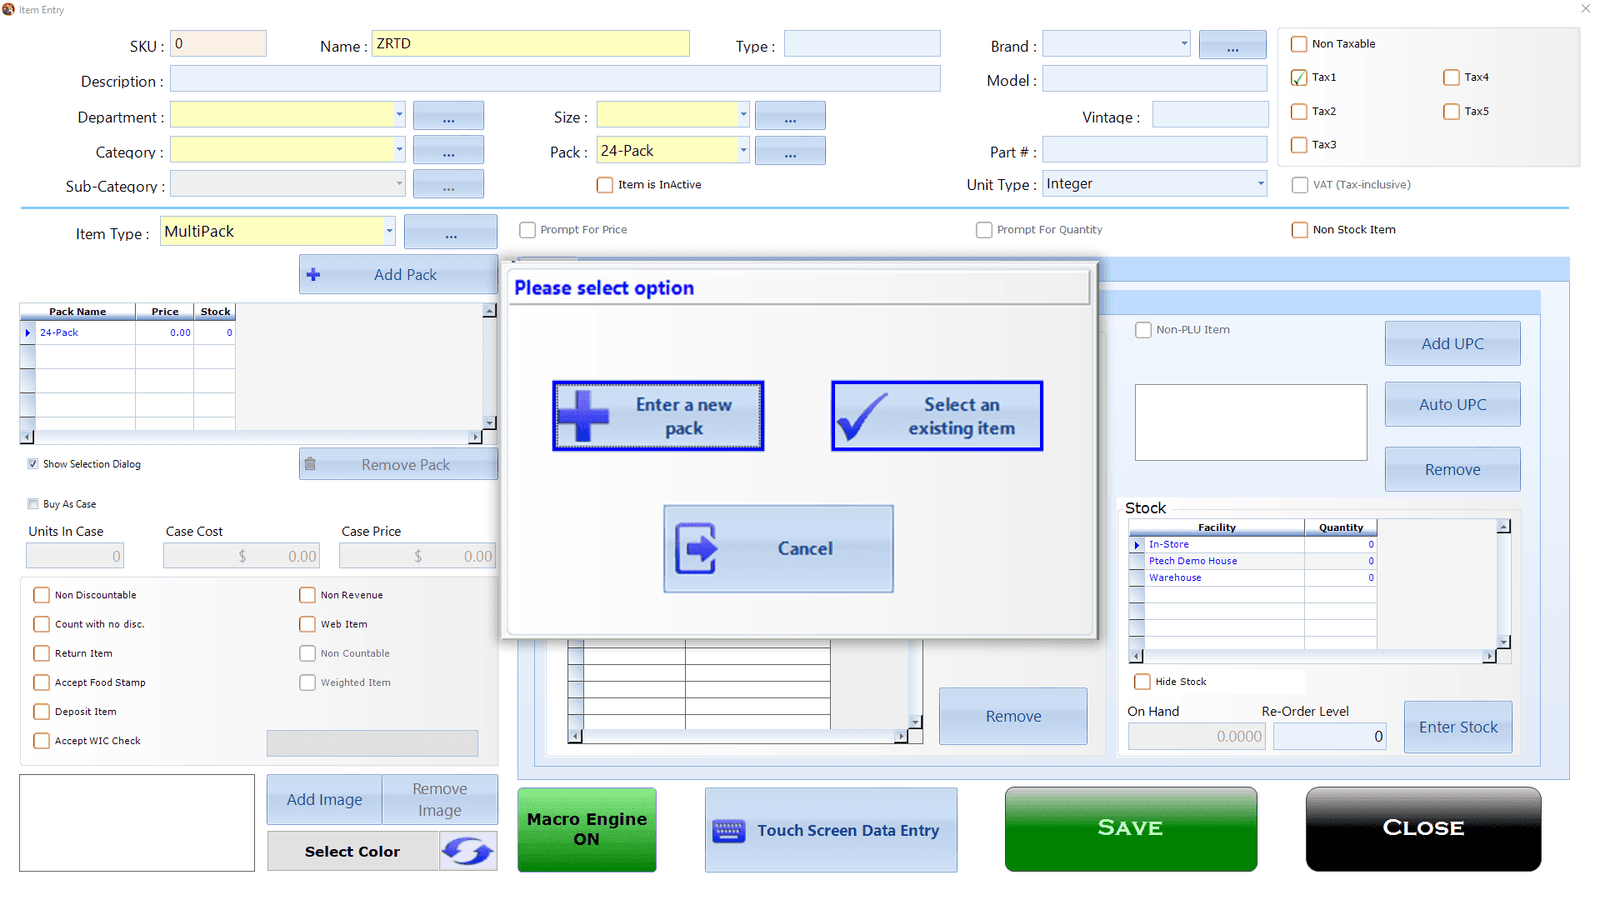Click the ellipsis button next to Brand
The height and width of the screenshot is (900, 1600).
tap(1232, 45)
